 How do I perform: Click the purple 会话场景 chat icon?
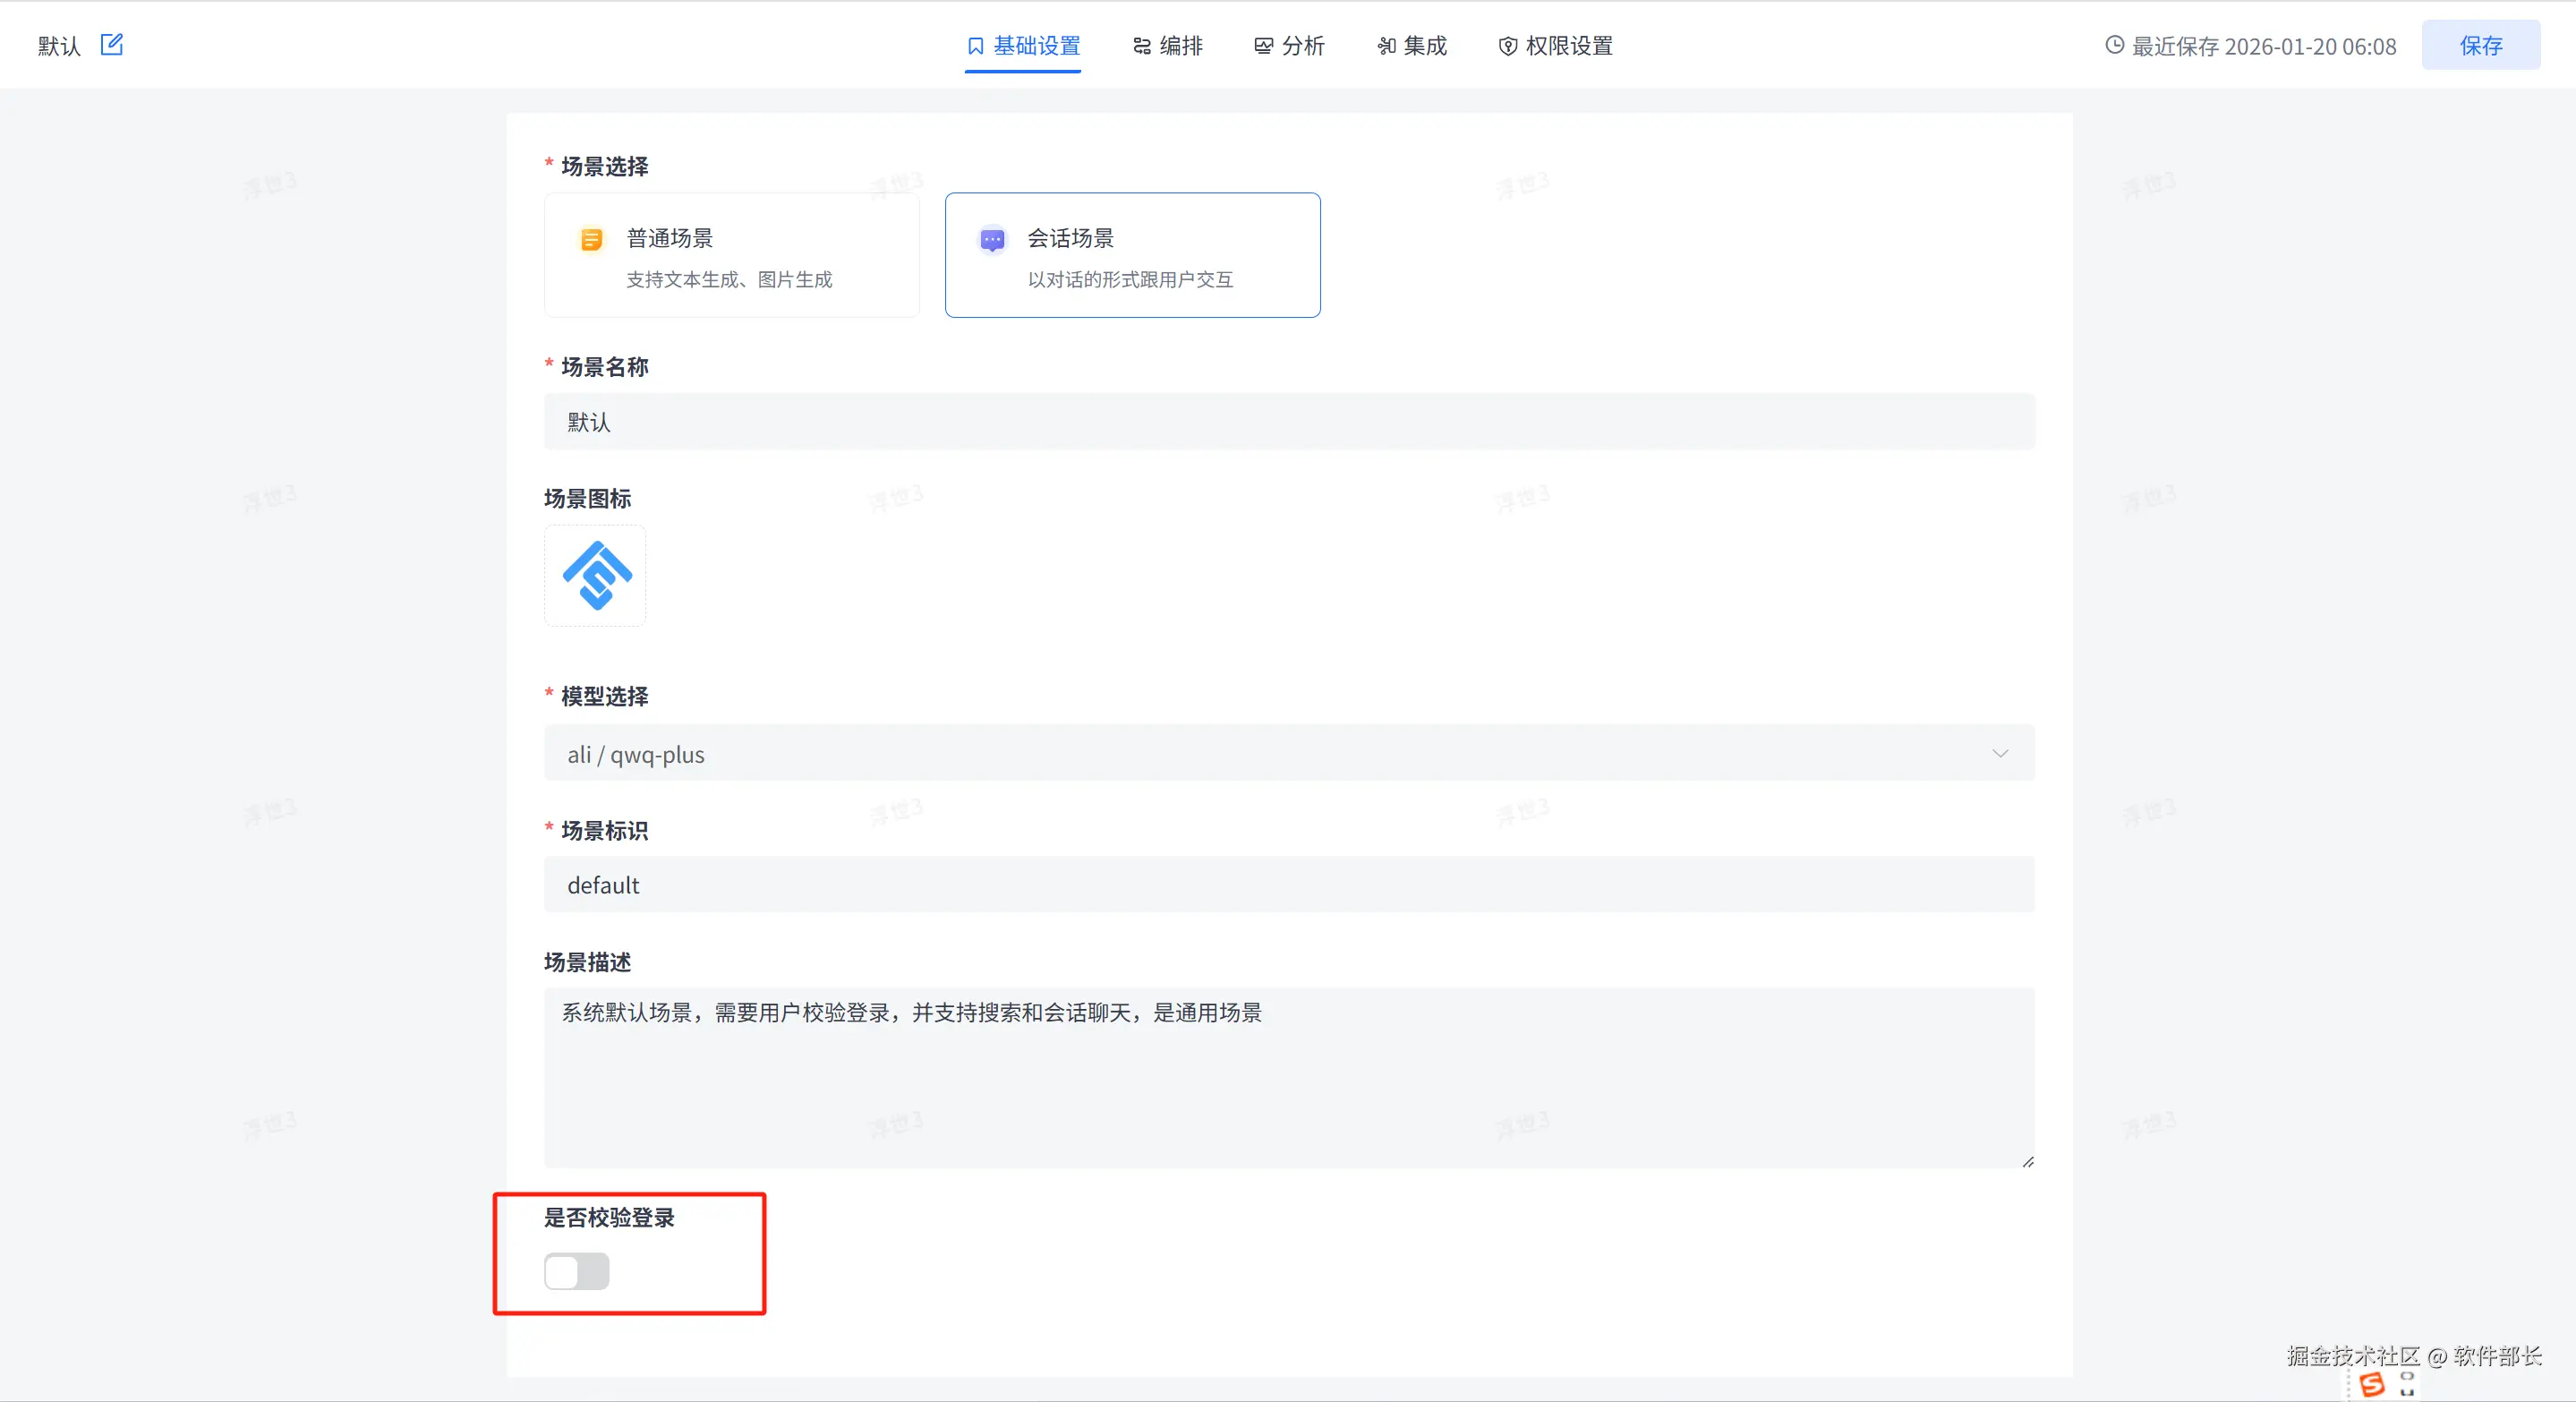992,240
